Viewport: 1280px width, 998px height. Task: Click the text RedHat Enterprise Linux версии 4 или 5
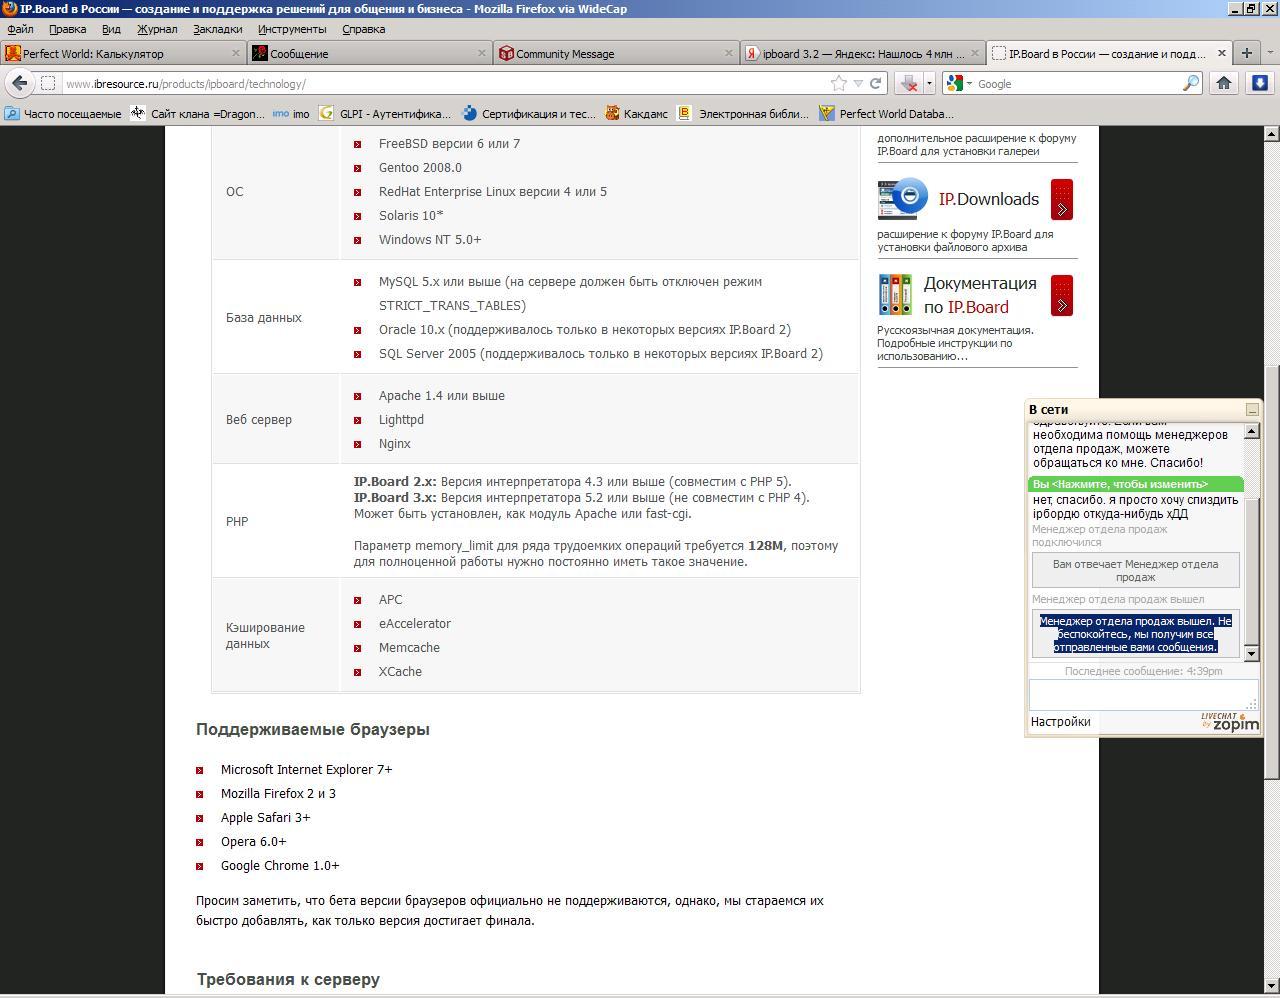(x=493, y=192)
